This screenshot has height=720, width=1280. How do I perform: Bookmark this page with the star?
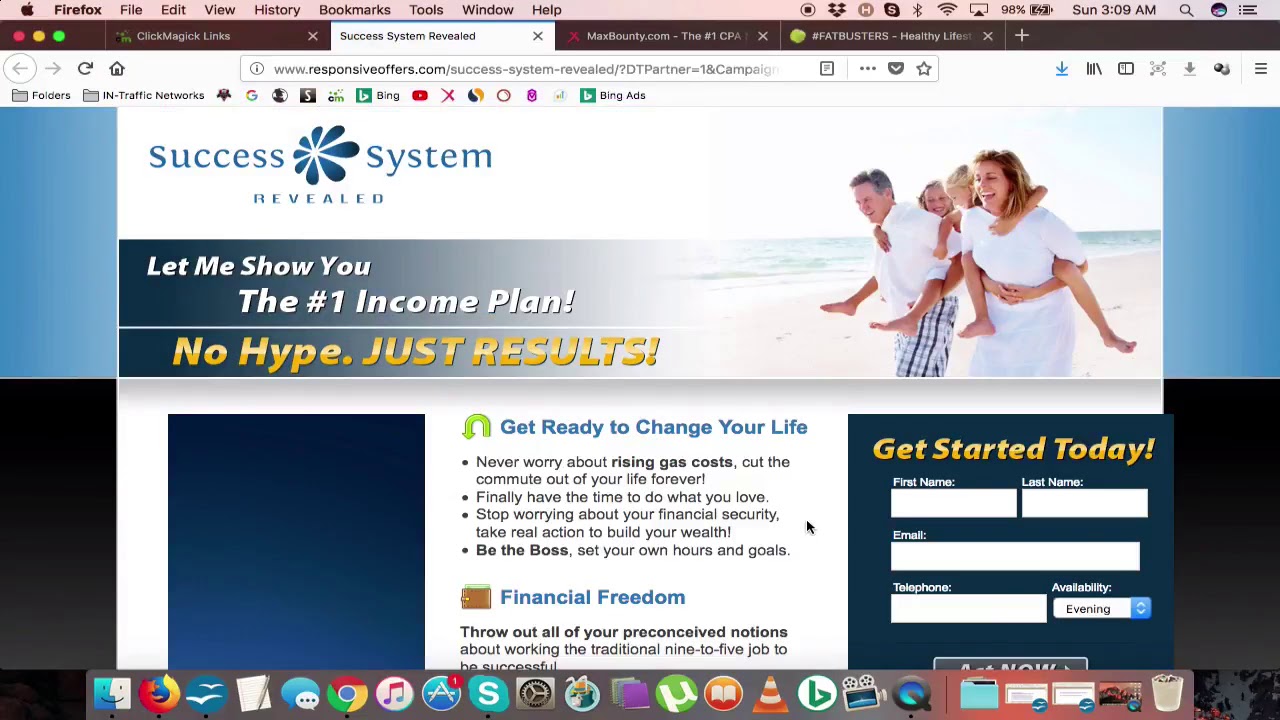pyautogui.click(x=924, y=69)
